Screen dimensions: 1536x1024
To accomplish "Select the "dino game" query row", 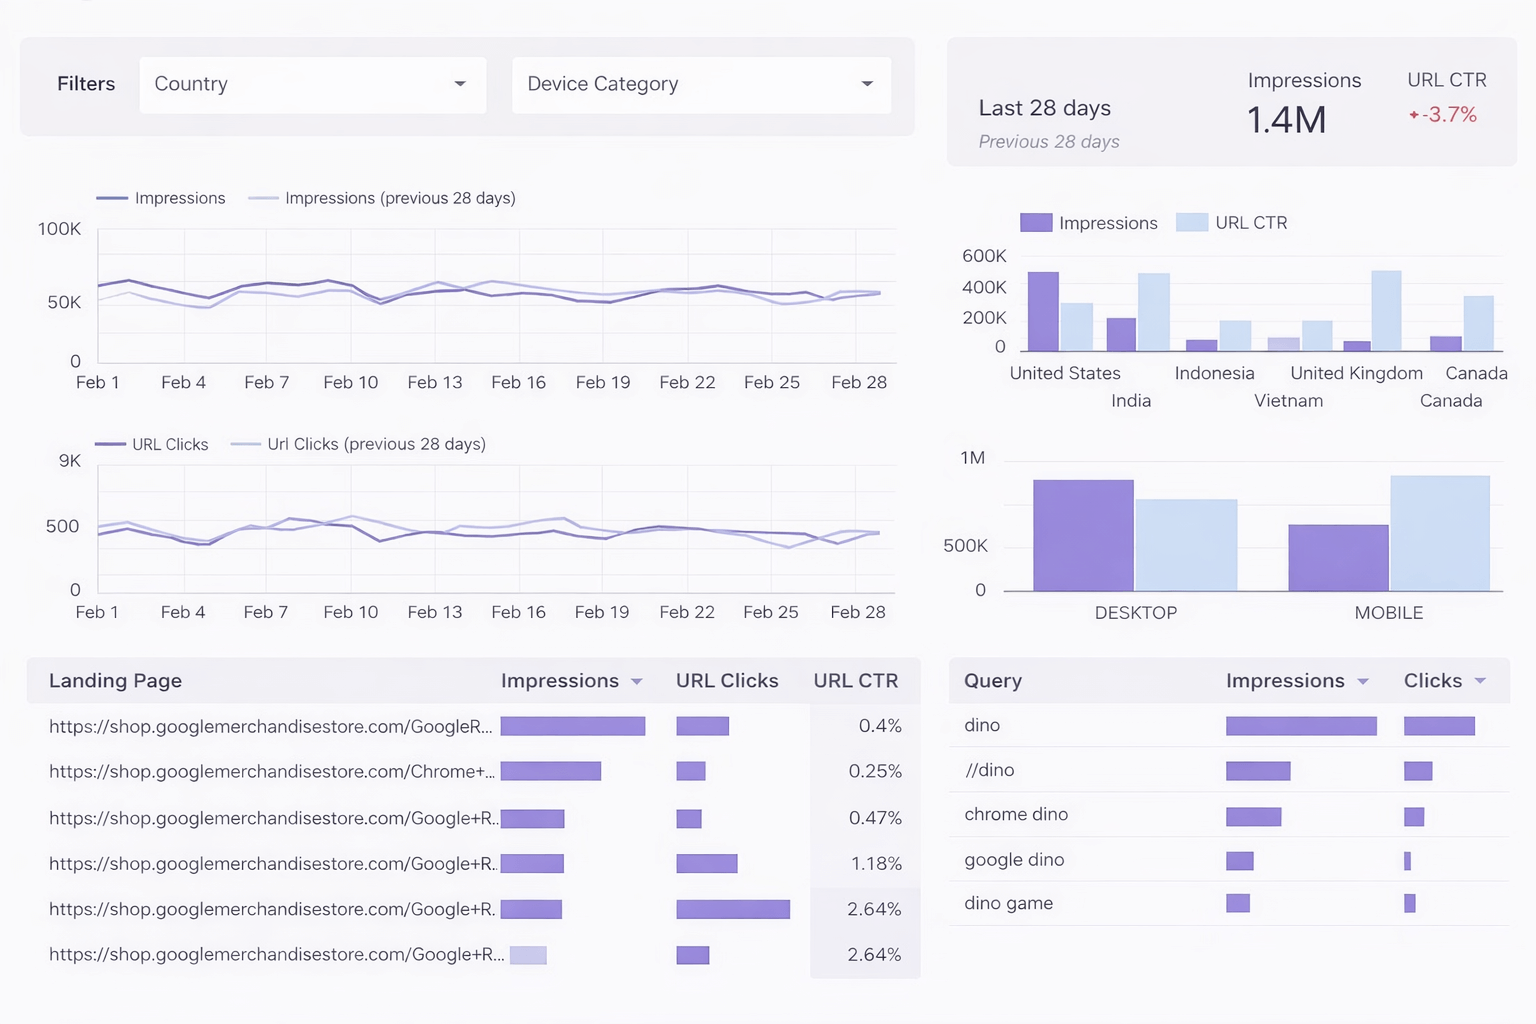I will (x=1229, y=904).
